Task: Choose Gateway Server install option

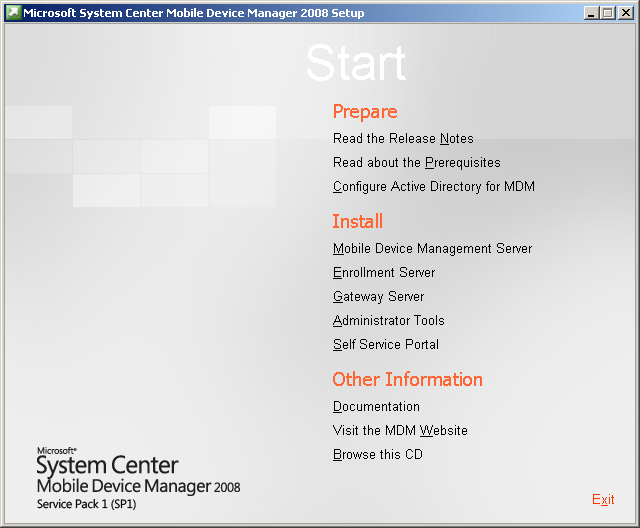Action: coord(378,297)
